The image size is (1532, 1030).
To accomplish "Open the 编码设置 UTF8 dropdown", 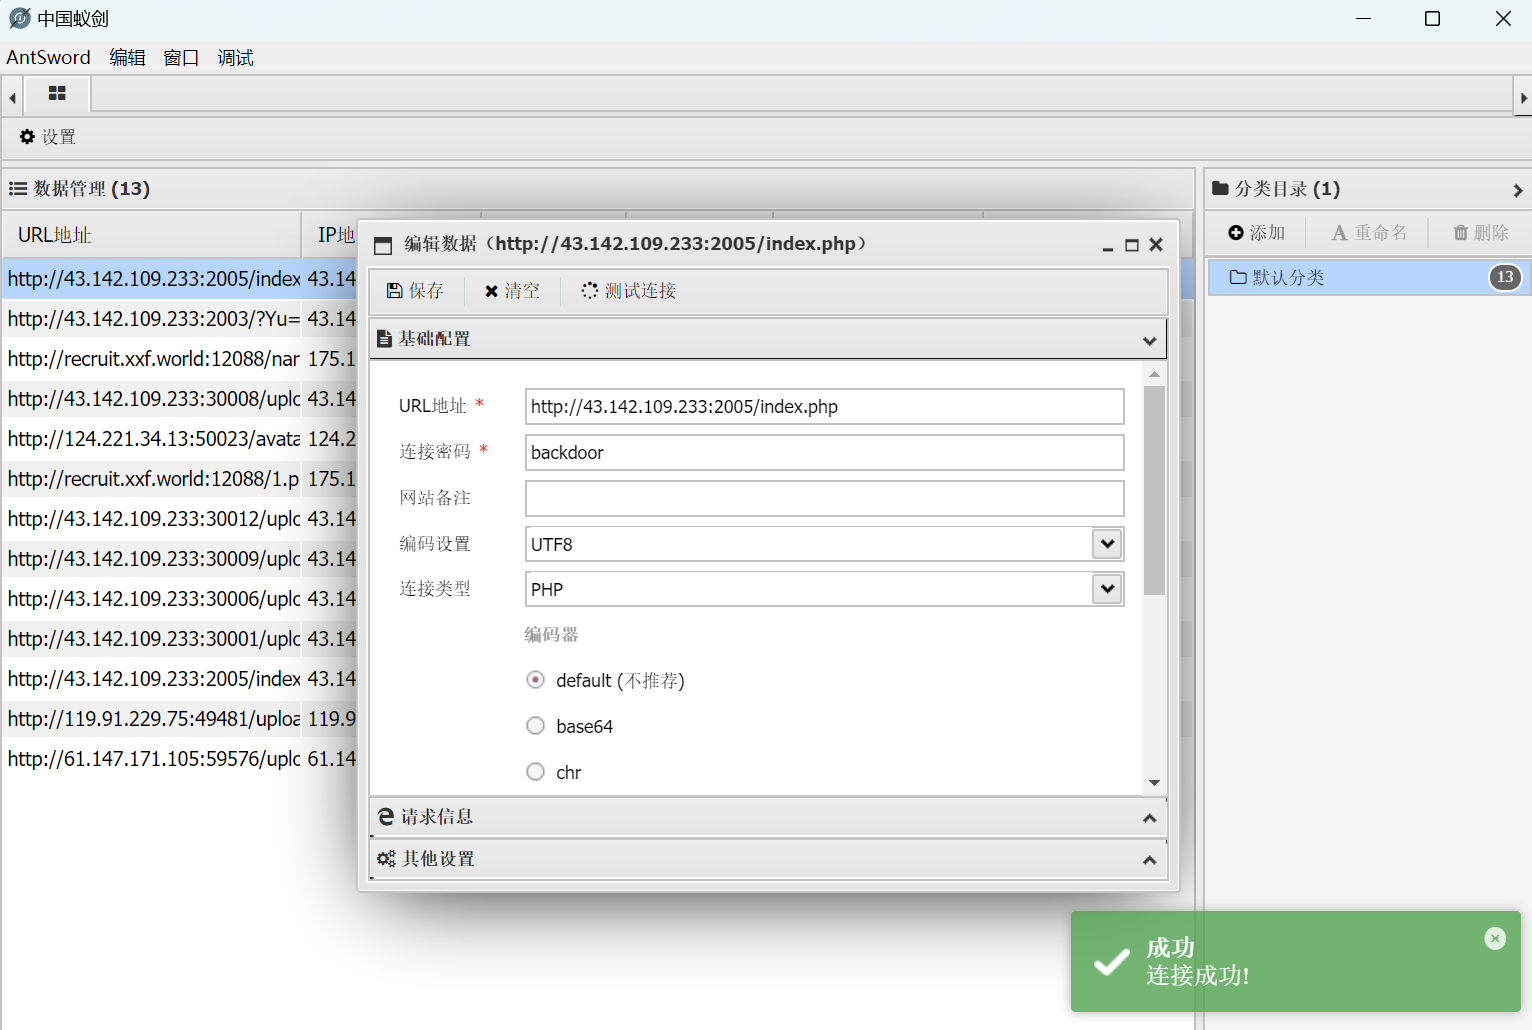I will point(1107,544).
